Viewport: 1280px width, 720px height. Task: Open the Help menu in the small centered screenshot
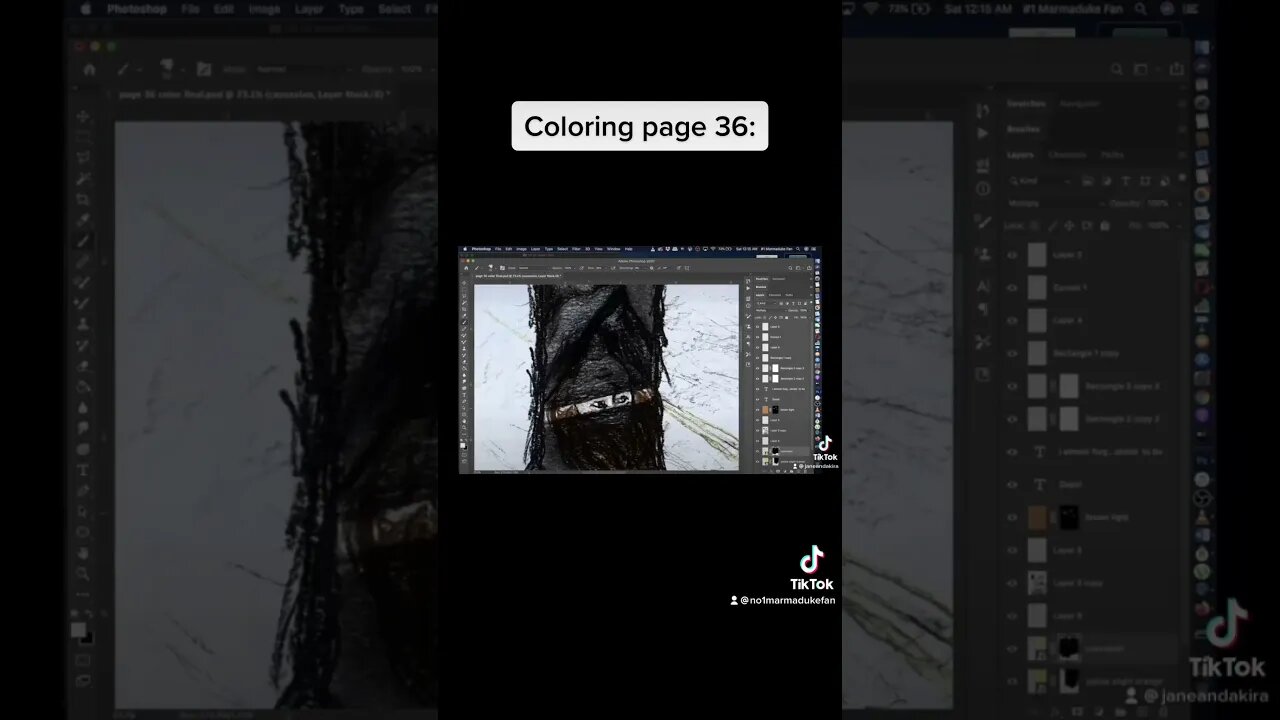[628, 249]
